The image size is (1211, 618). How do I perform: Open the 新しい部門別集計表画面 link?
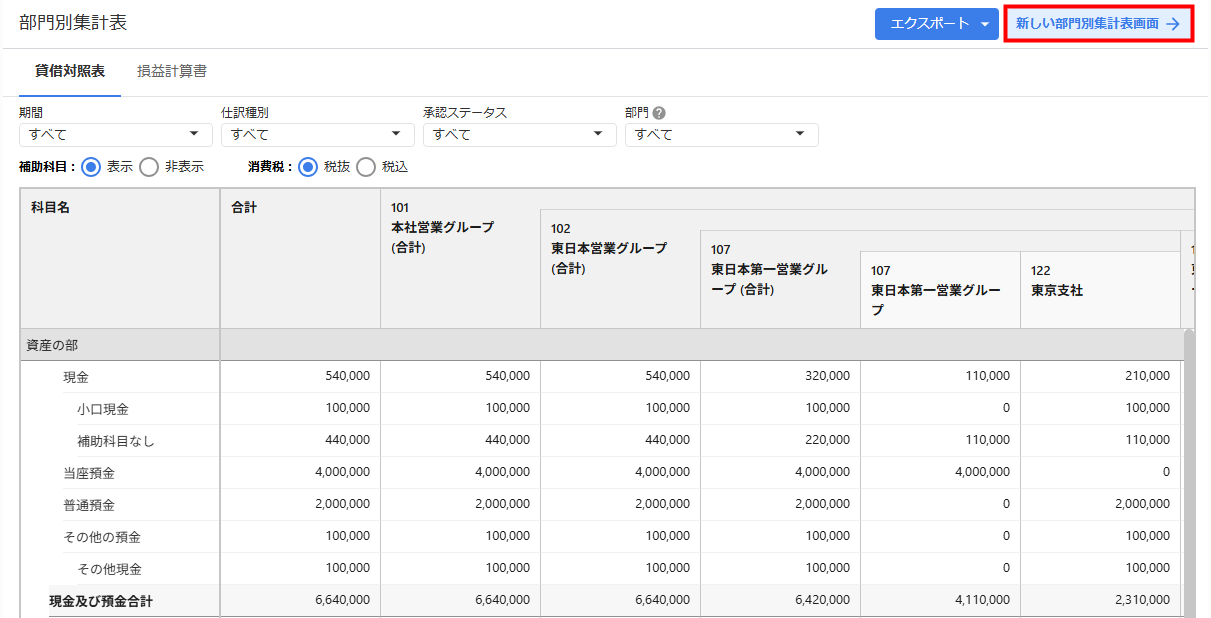[x=1098, y=24]
